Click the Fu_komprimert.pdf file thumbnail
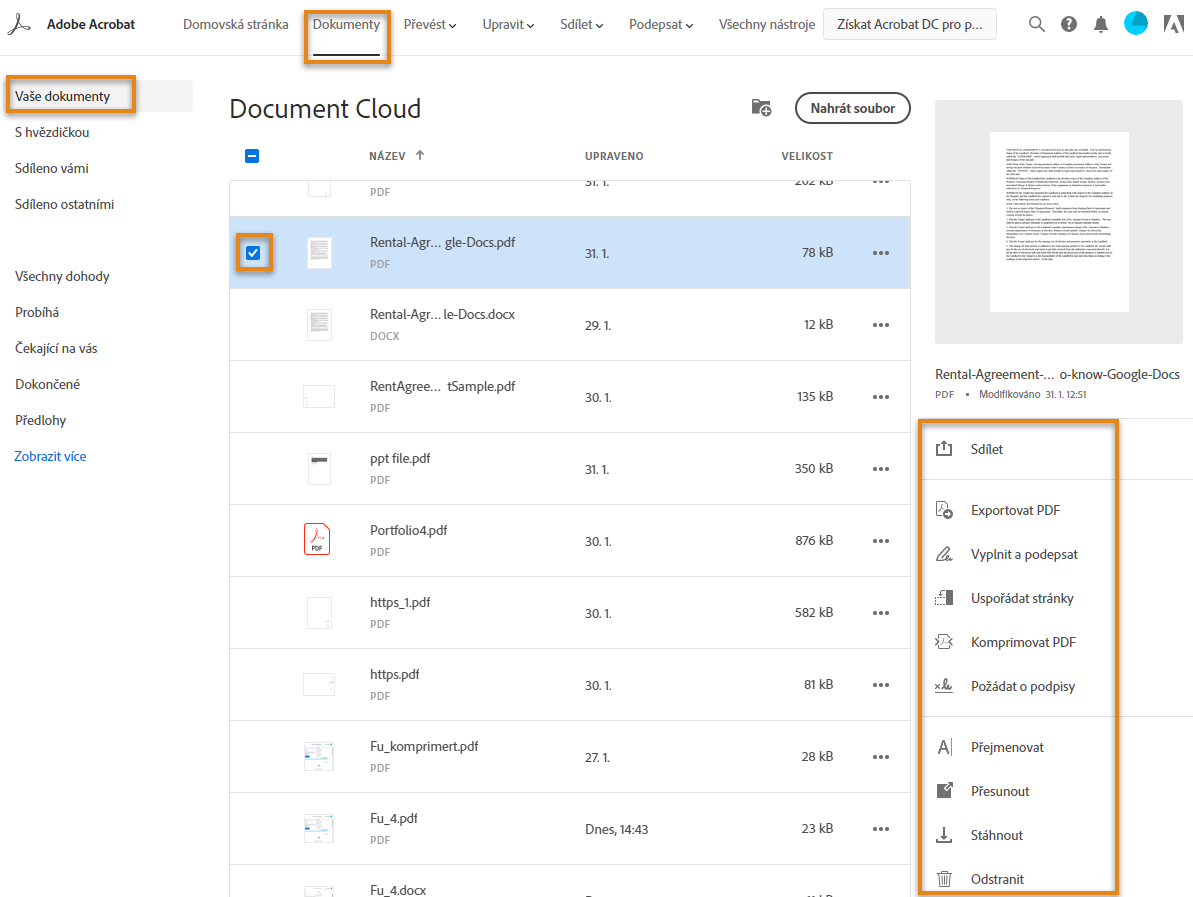This screenshot has width=1193, height=897. coord(319,757)
